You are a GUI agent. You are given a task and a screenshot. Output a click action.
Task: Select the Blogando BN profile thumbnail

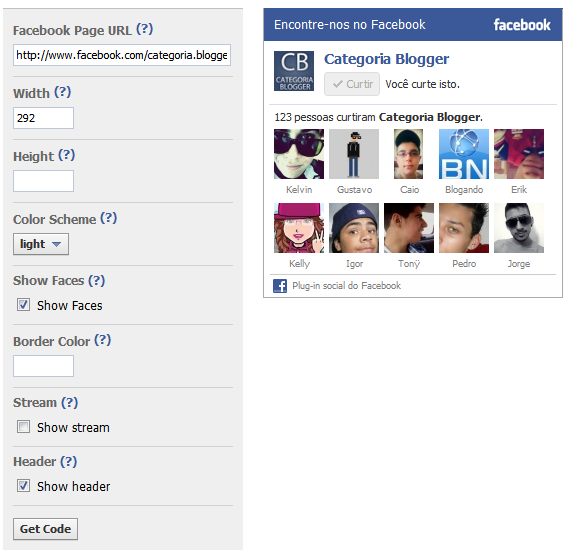pyautogui.click(x=464, y=154)
